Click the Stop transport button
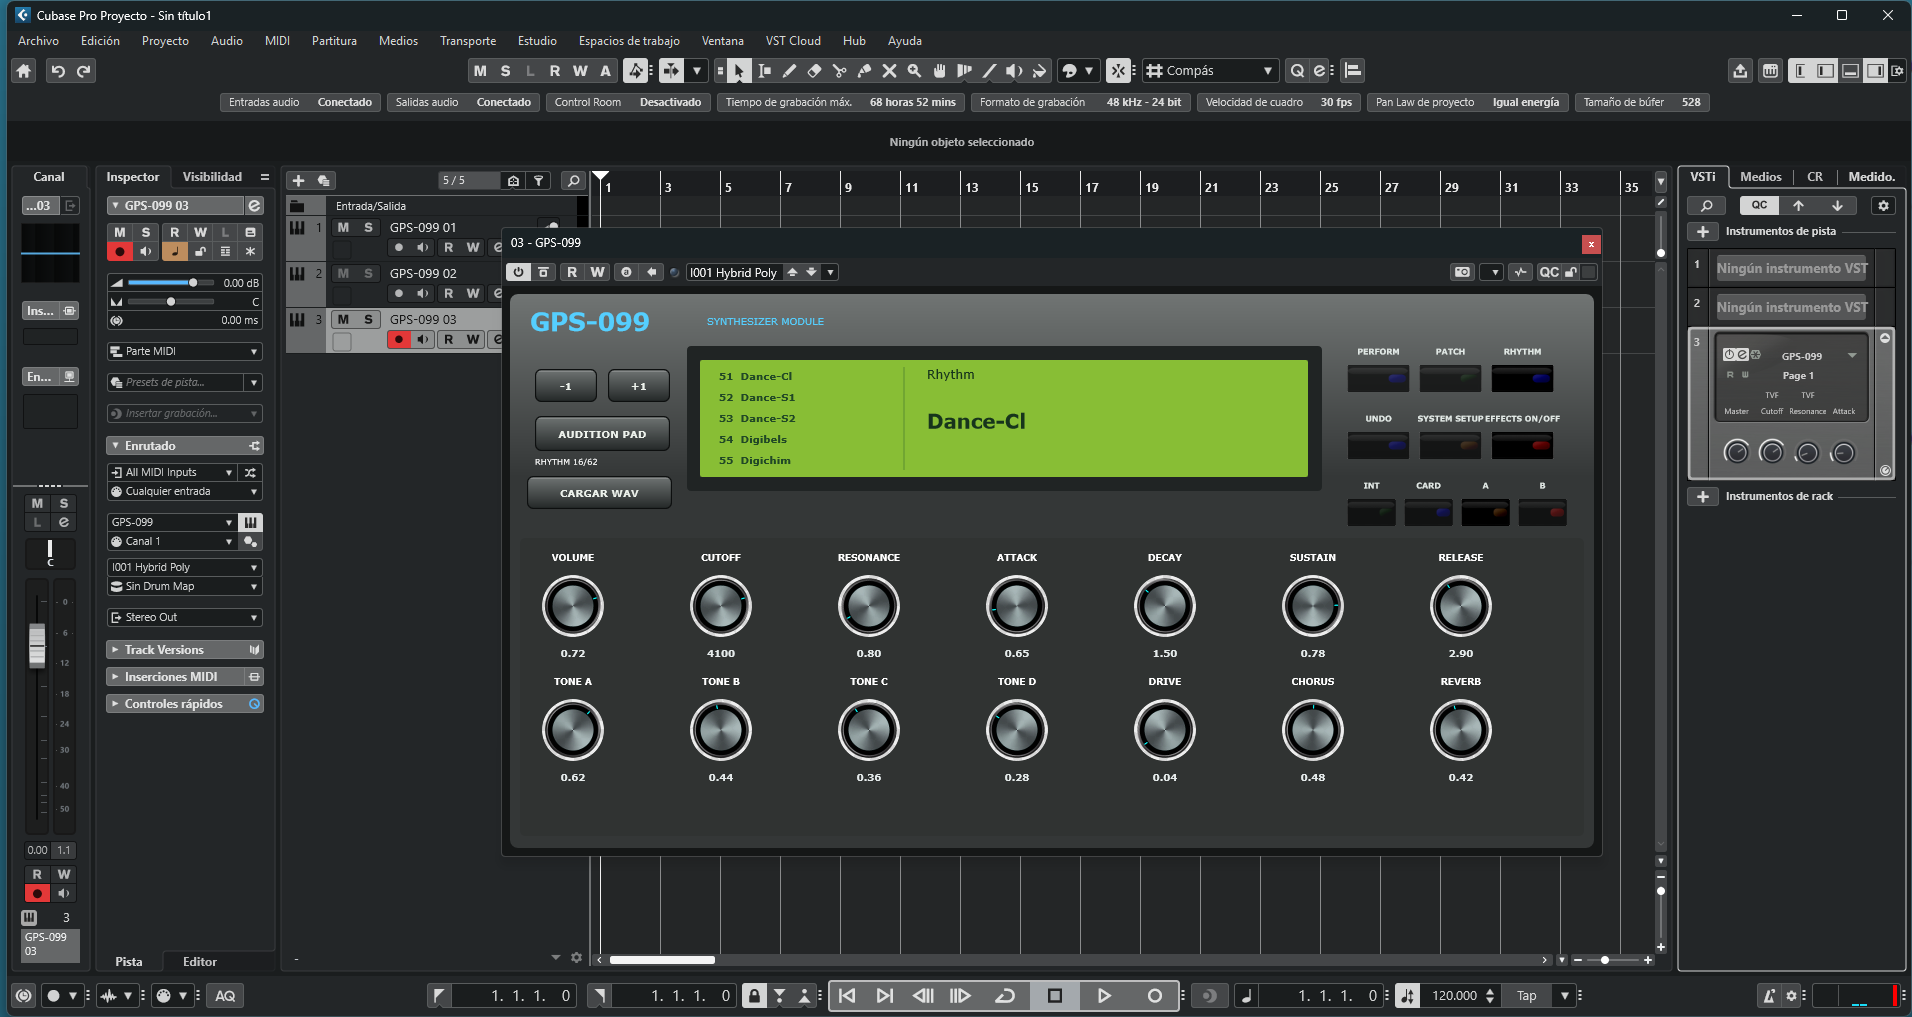The height and width of the screenshot is (1017, 1912). point(1054,996)
